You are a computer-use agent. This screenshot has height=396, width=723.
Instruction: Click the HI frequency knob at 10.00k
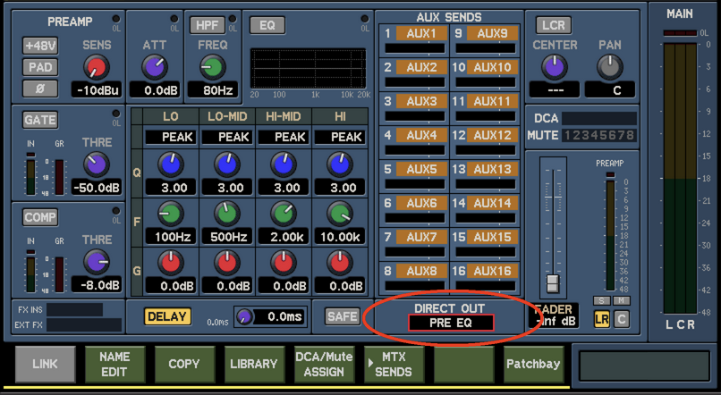tap(340, 213)
